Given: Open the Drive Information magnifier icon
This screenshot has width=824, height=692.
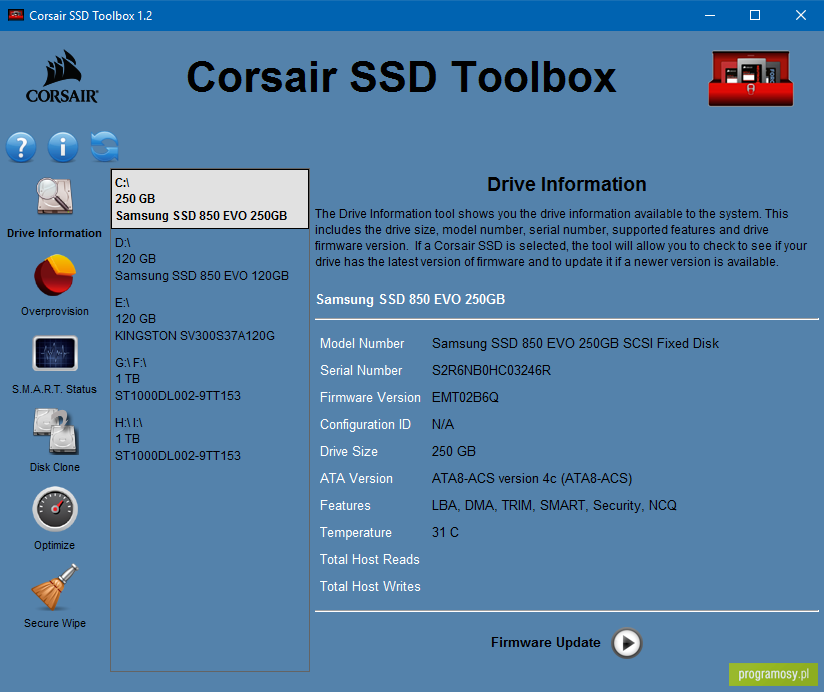Looking at the screenshot, I should (54, 196).
